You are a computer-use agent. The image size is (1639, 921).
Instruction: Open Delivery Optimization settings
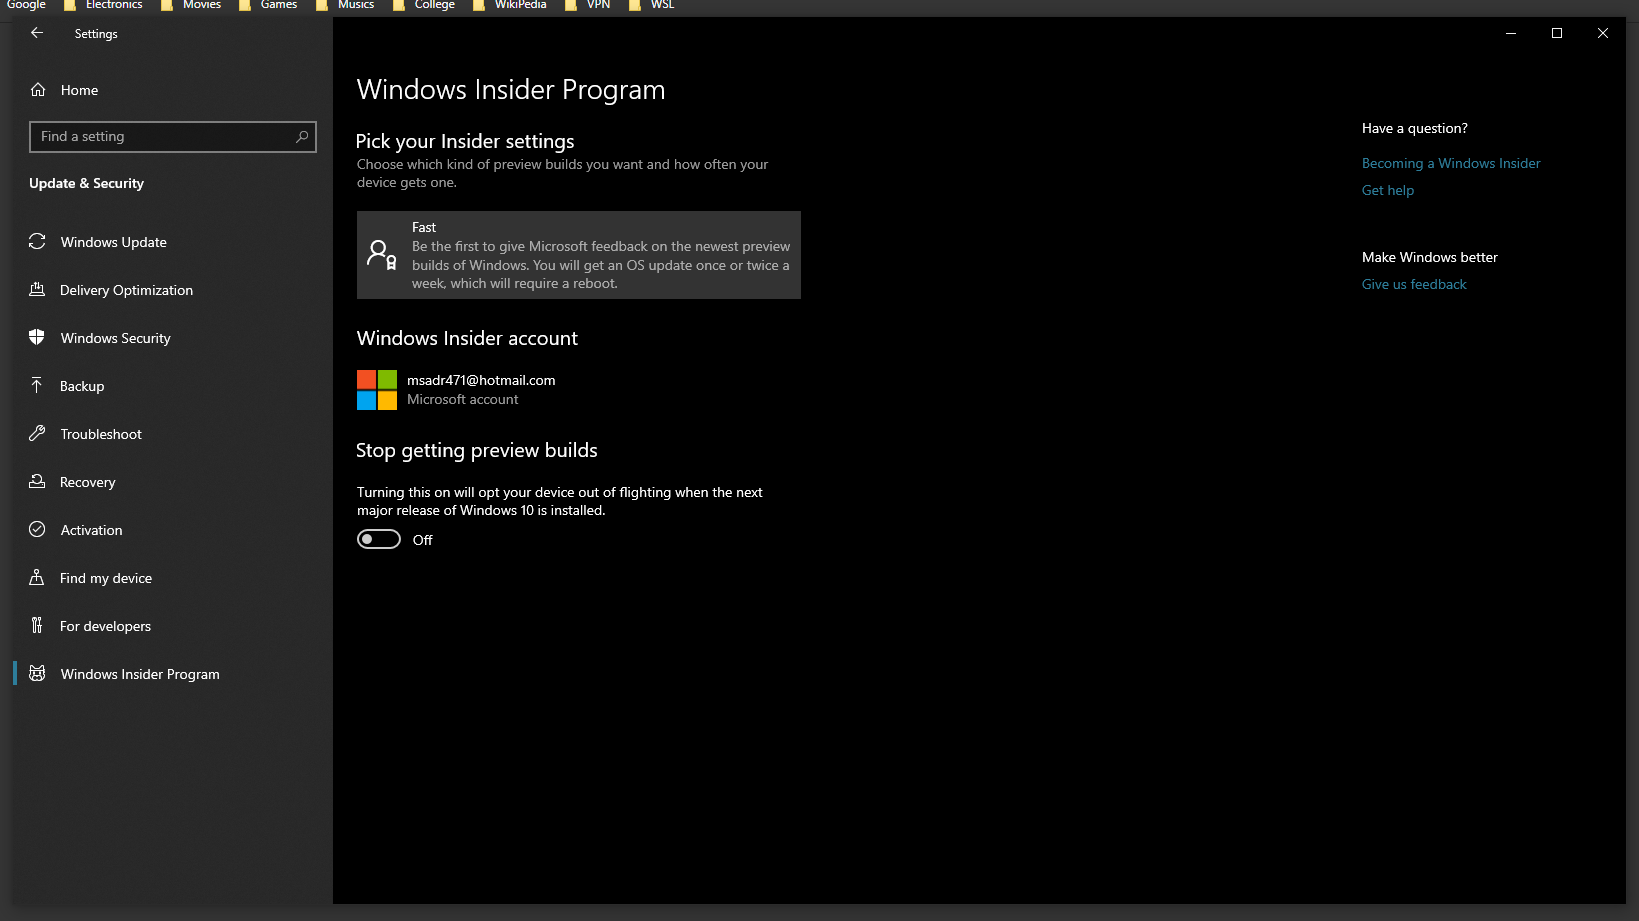pos(126,290)
